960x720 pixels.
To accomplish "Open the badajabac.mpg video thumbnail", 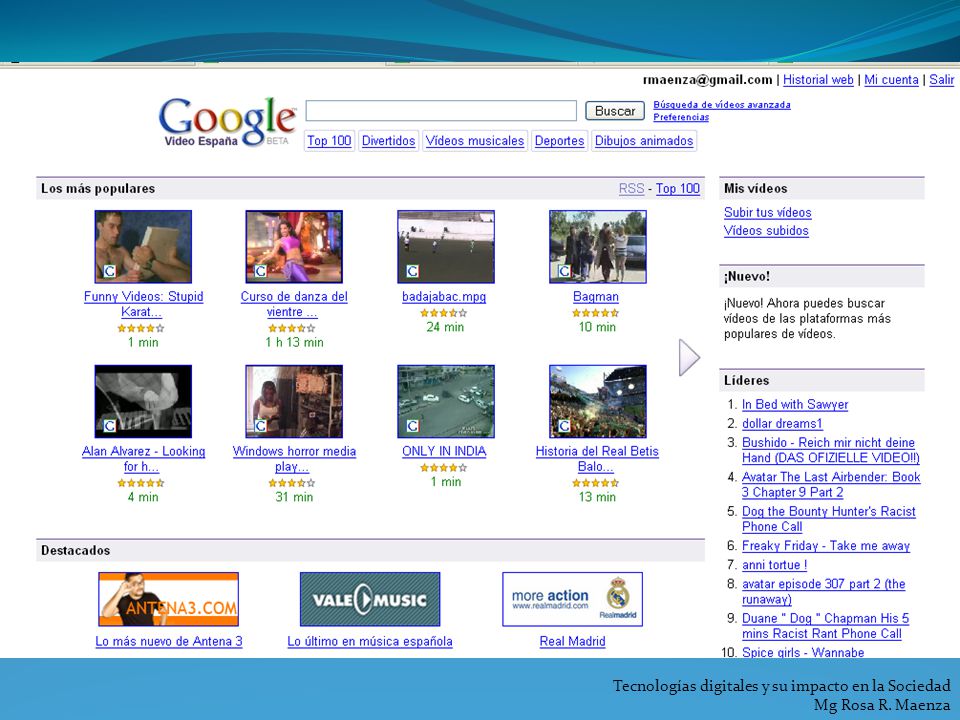I will coord(446,247).
